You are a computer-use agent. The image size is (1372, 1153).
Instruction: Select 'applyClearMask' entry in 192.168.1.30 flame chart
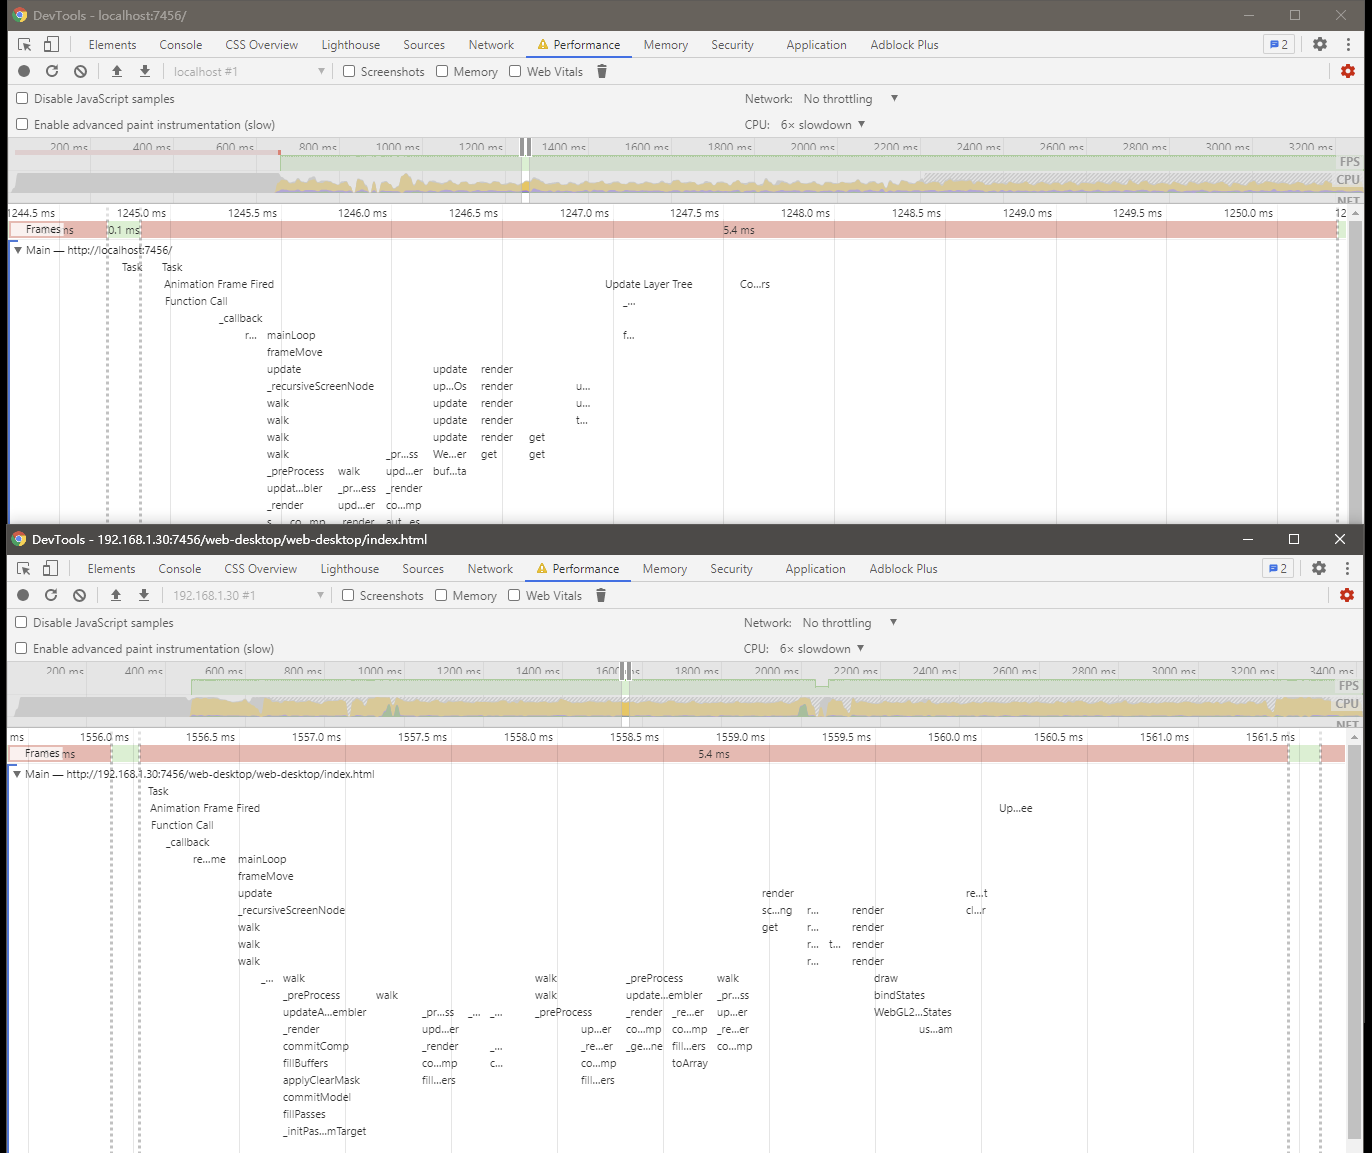[321, 1080]
